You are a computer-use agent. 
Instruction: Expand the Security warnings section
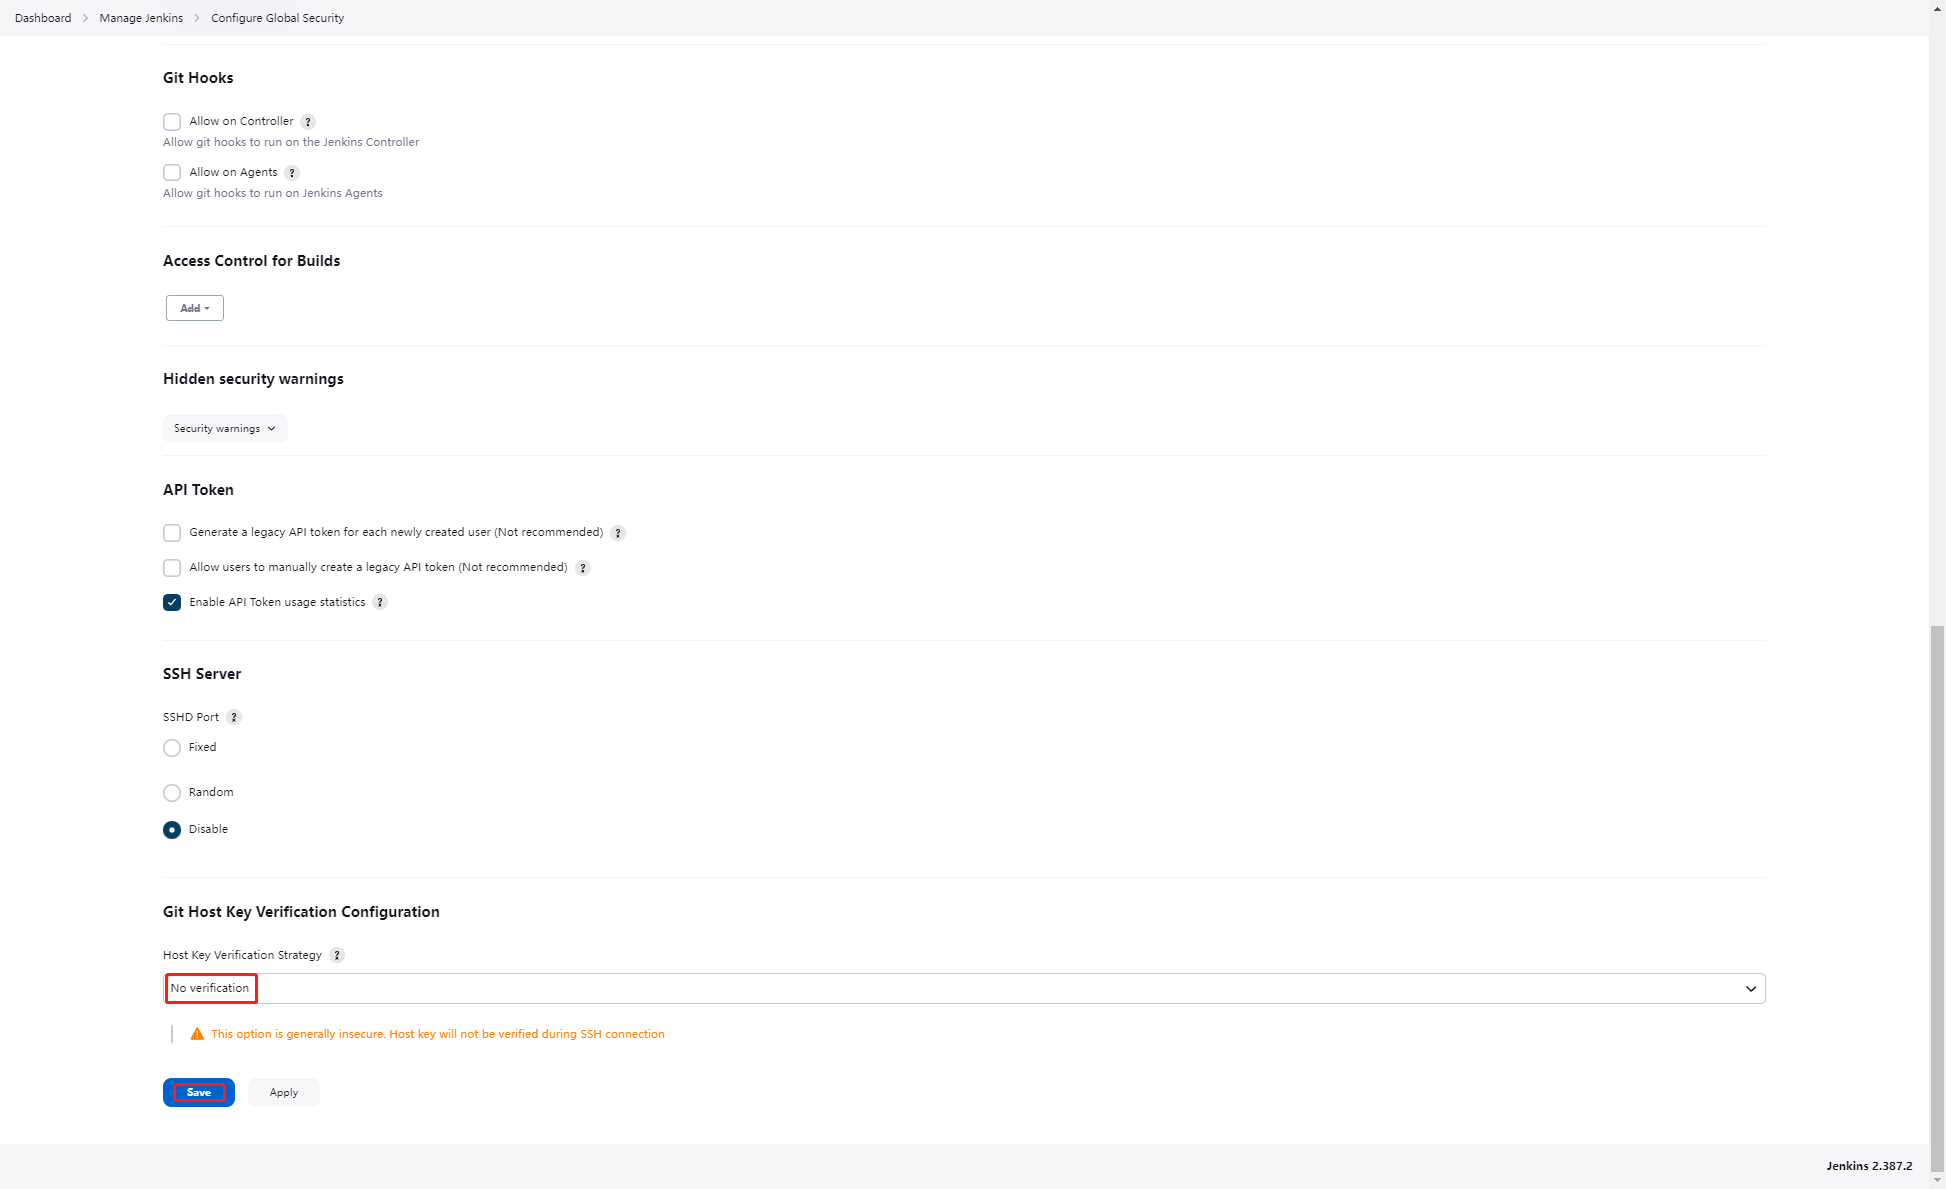tap(225, 428)
